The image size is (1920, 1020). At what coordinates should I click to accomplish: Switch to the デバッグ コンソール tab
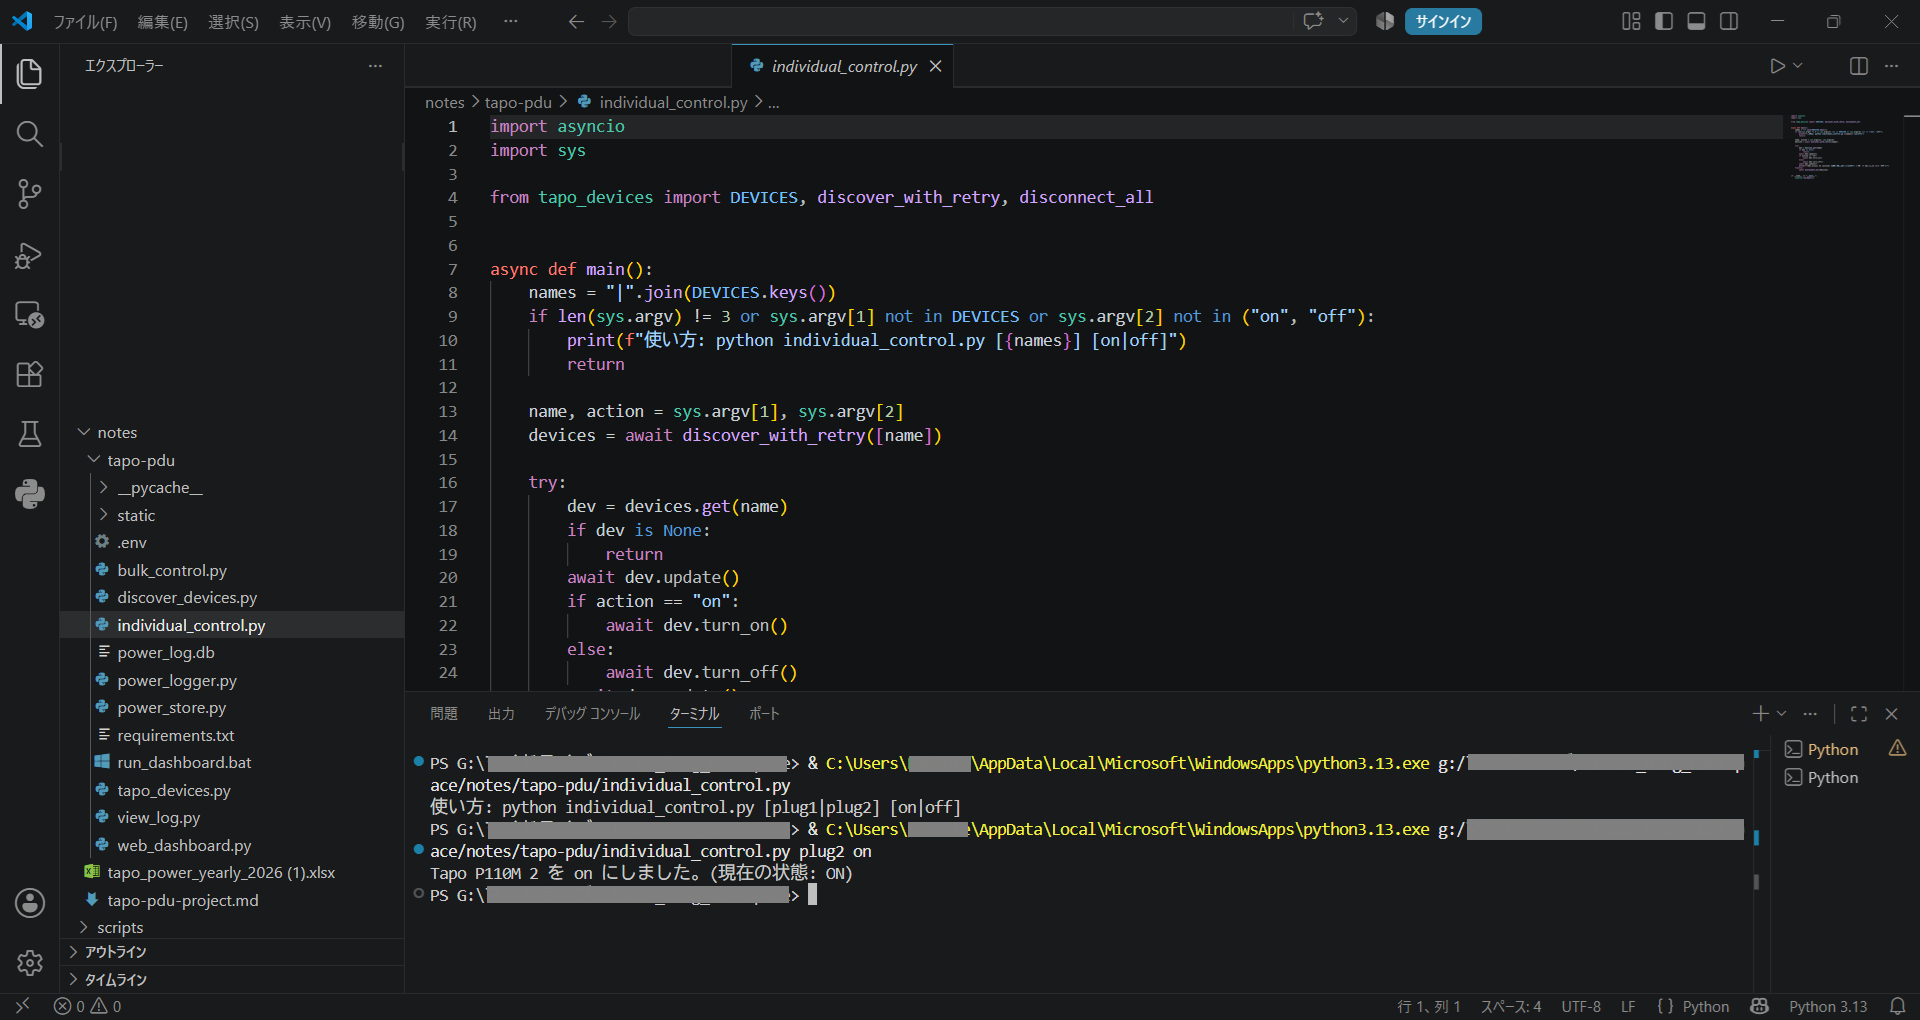592,714
